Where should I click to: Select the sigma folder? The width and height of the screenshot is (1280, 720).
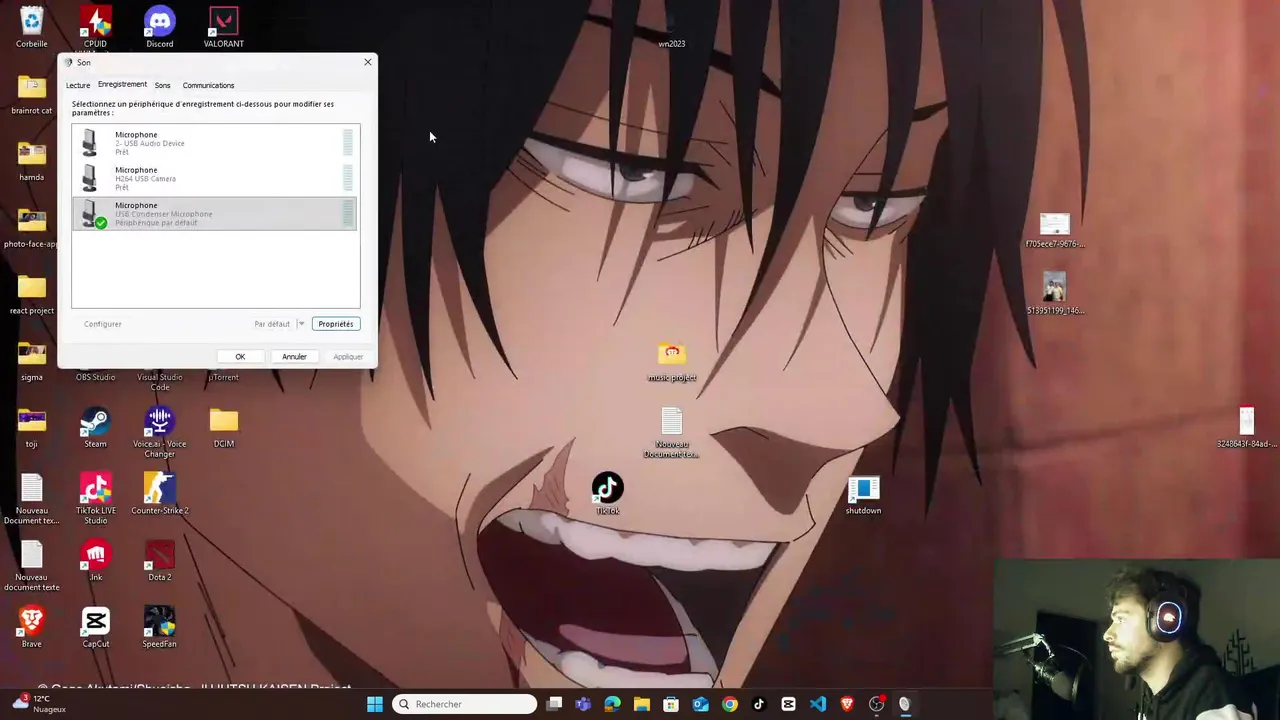click(x=32, y=360)
